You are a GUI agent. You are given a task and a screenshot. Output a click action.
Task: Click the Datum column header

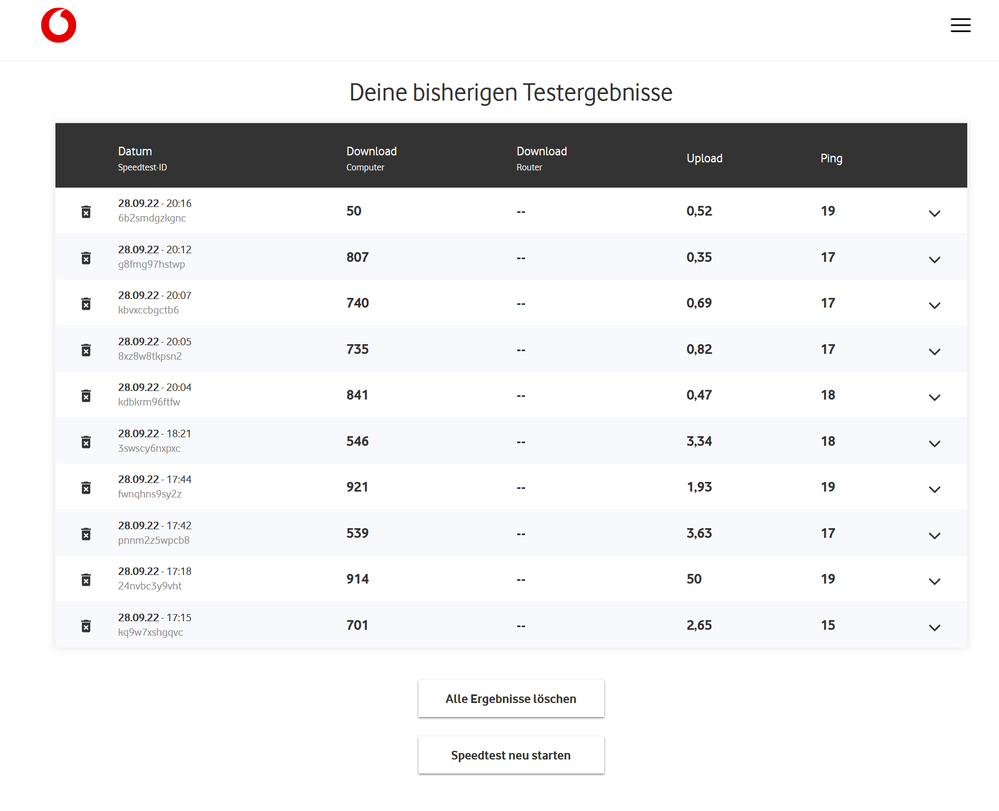pos(135,152)
